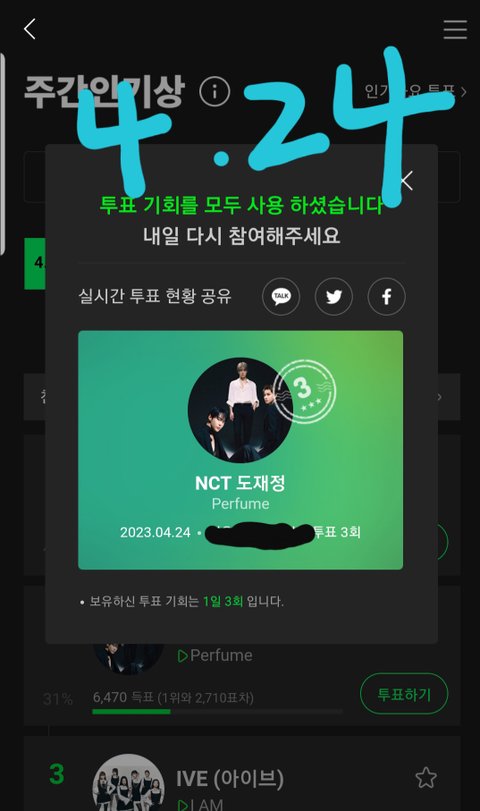The image size is (480, 811).
Task: Select the green date tab behind popup
Action: pyautogui.click(x=35, y=263)
